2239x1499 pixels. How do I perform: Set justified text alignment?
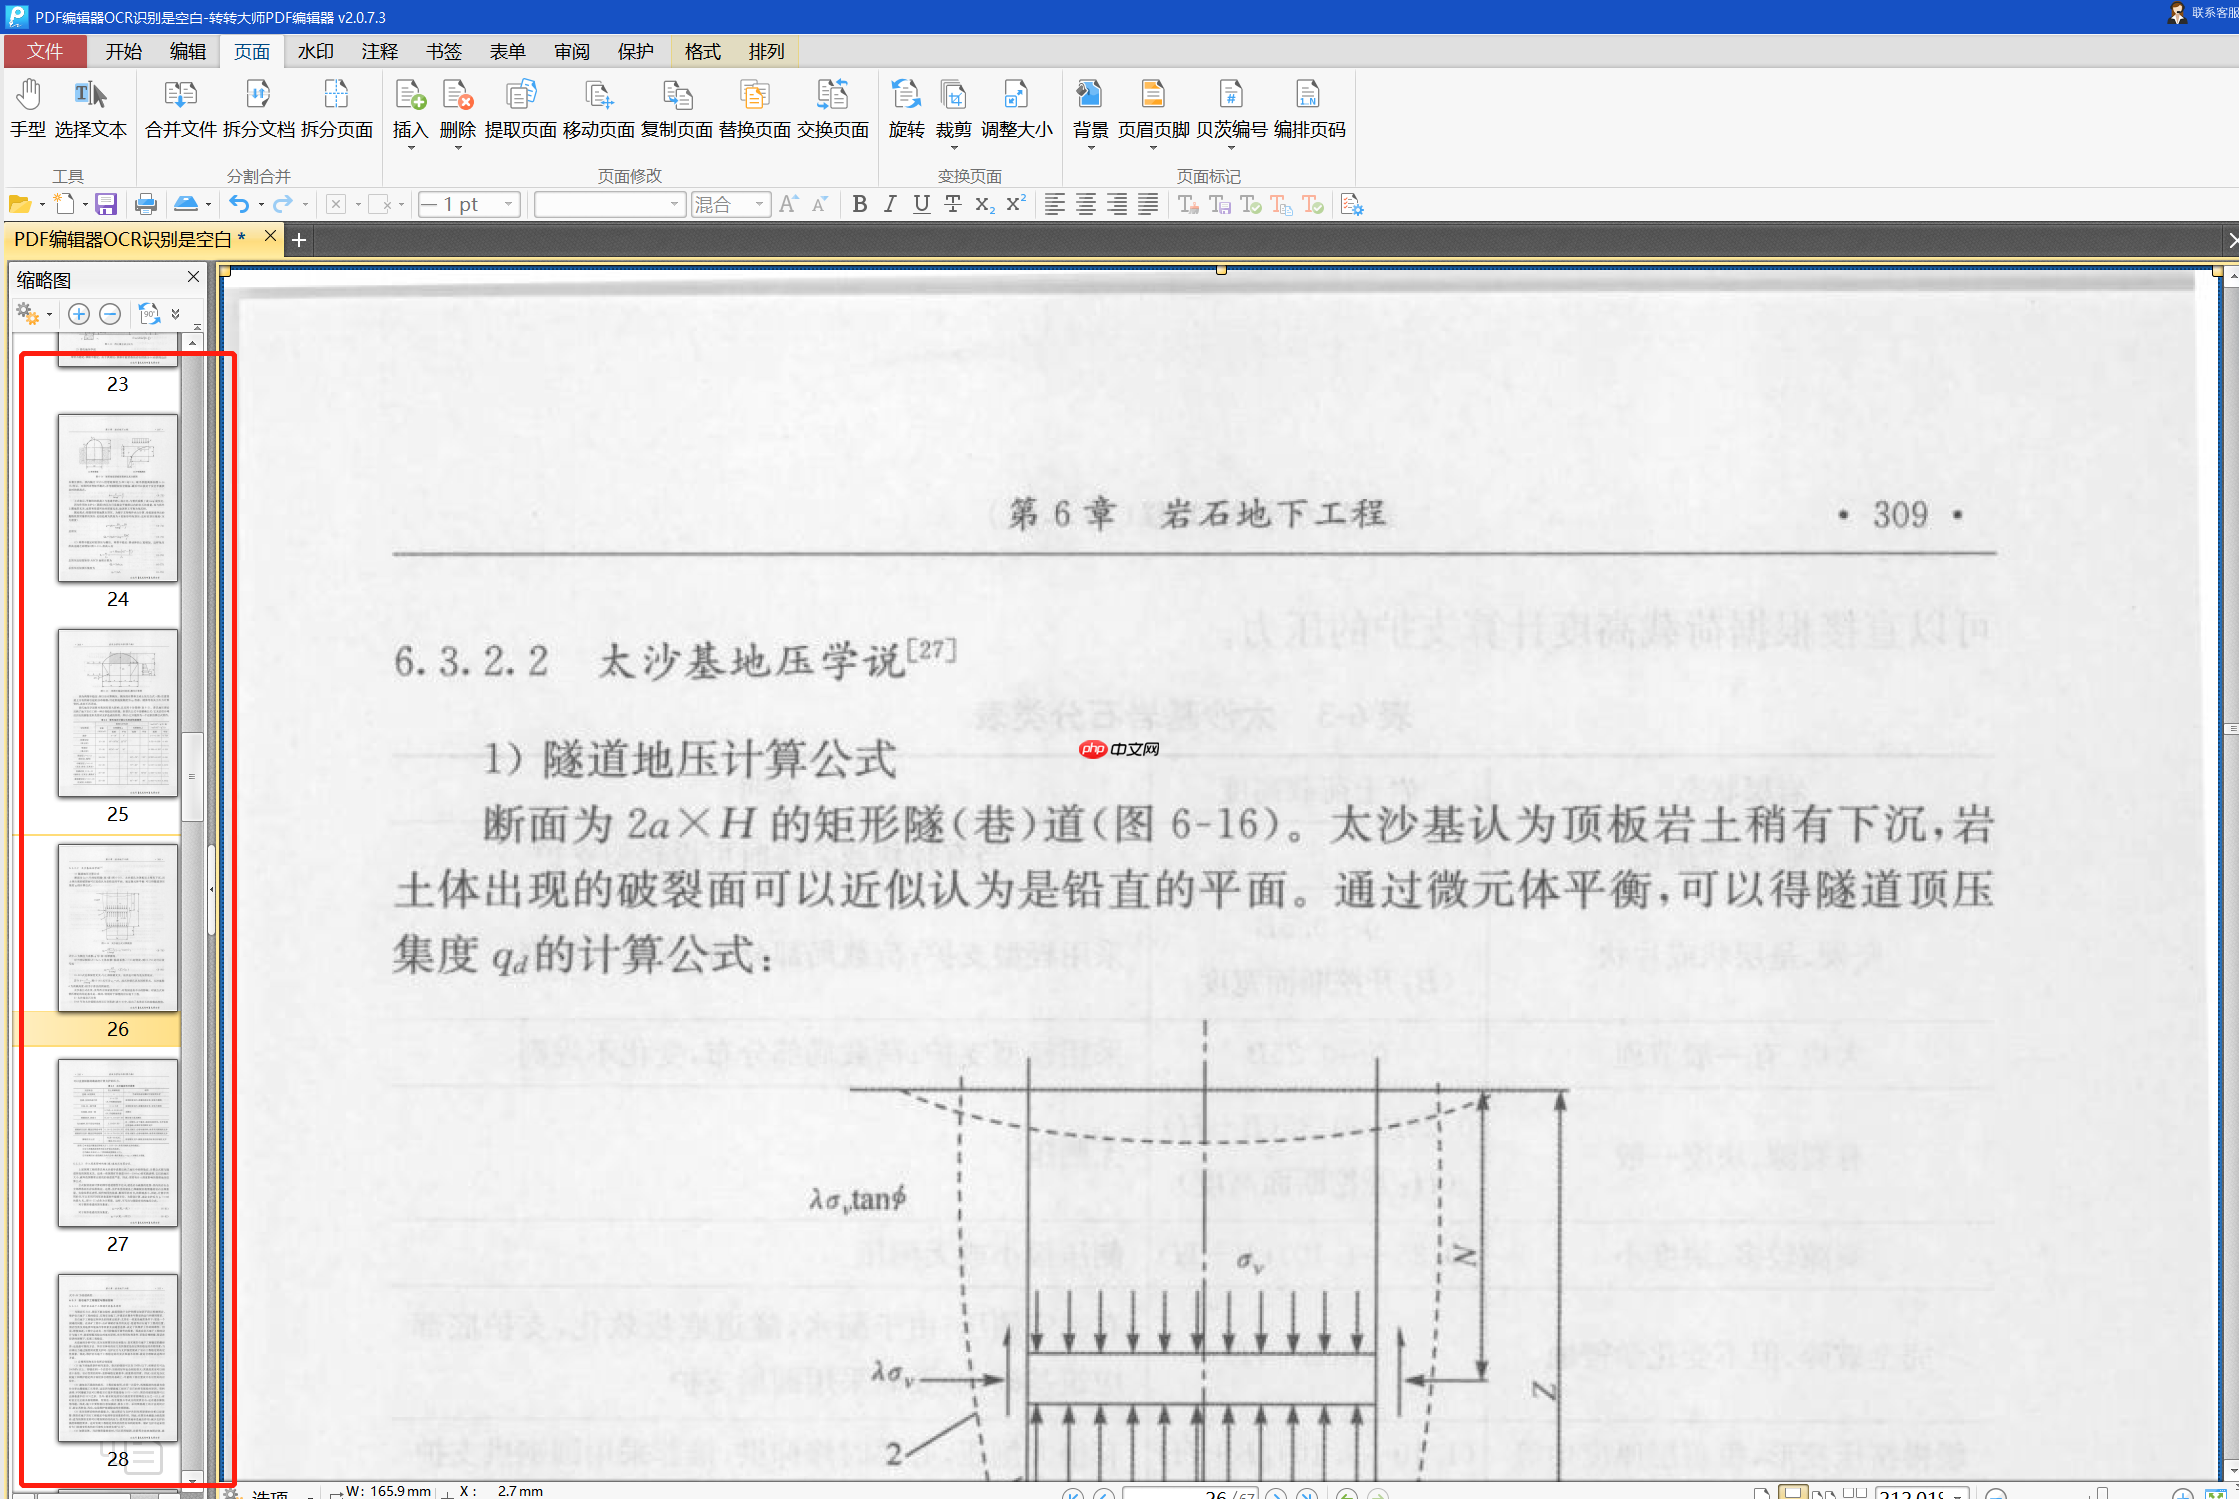pyautogui.click(x=1149, y=205)
